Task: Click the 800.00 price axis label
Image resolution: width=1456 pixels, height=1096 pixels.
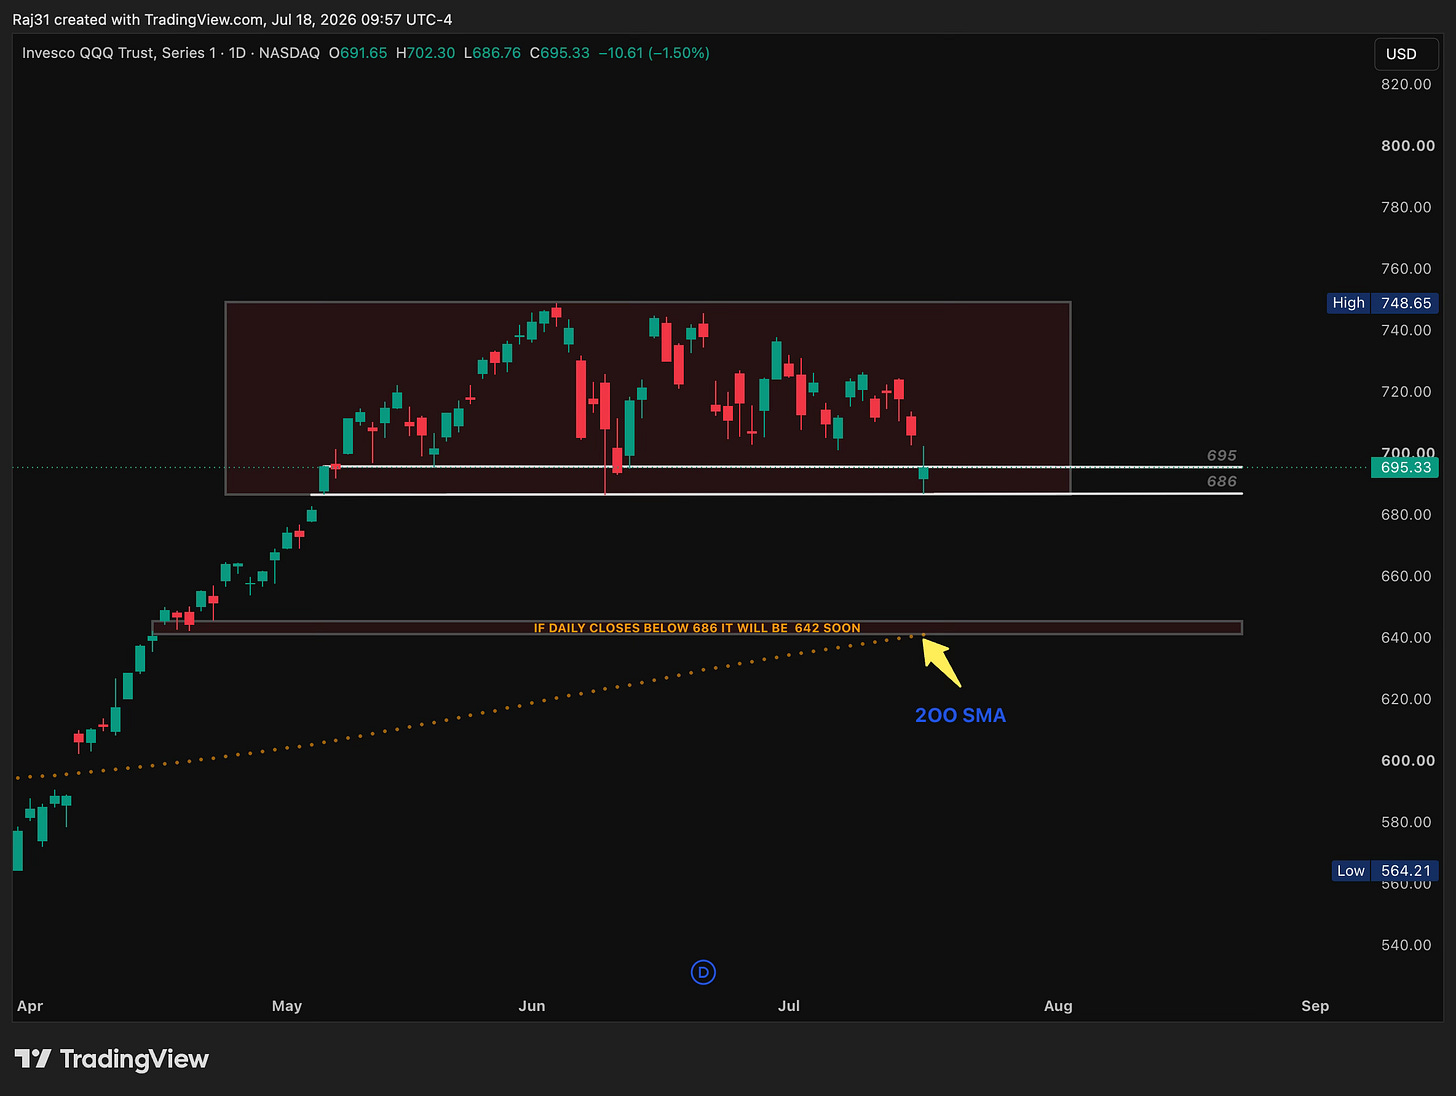Action: pyautogui.click(x=1407, y=146)
